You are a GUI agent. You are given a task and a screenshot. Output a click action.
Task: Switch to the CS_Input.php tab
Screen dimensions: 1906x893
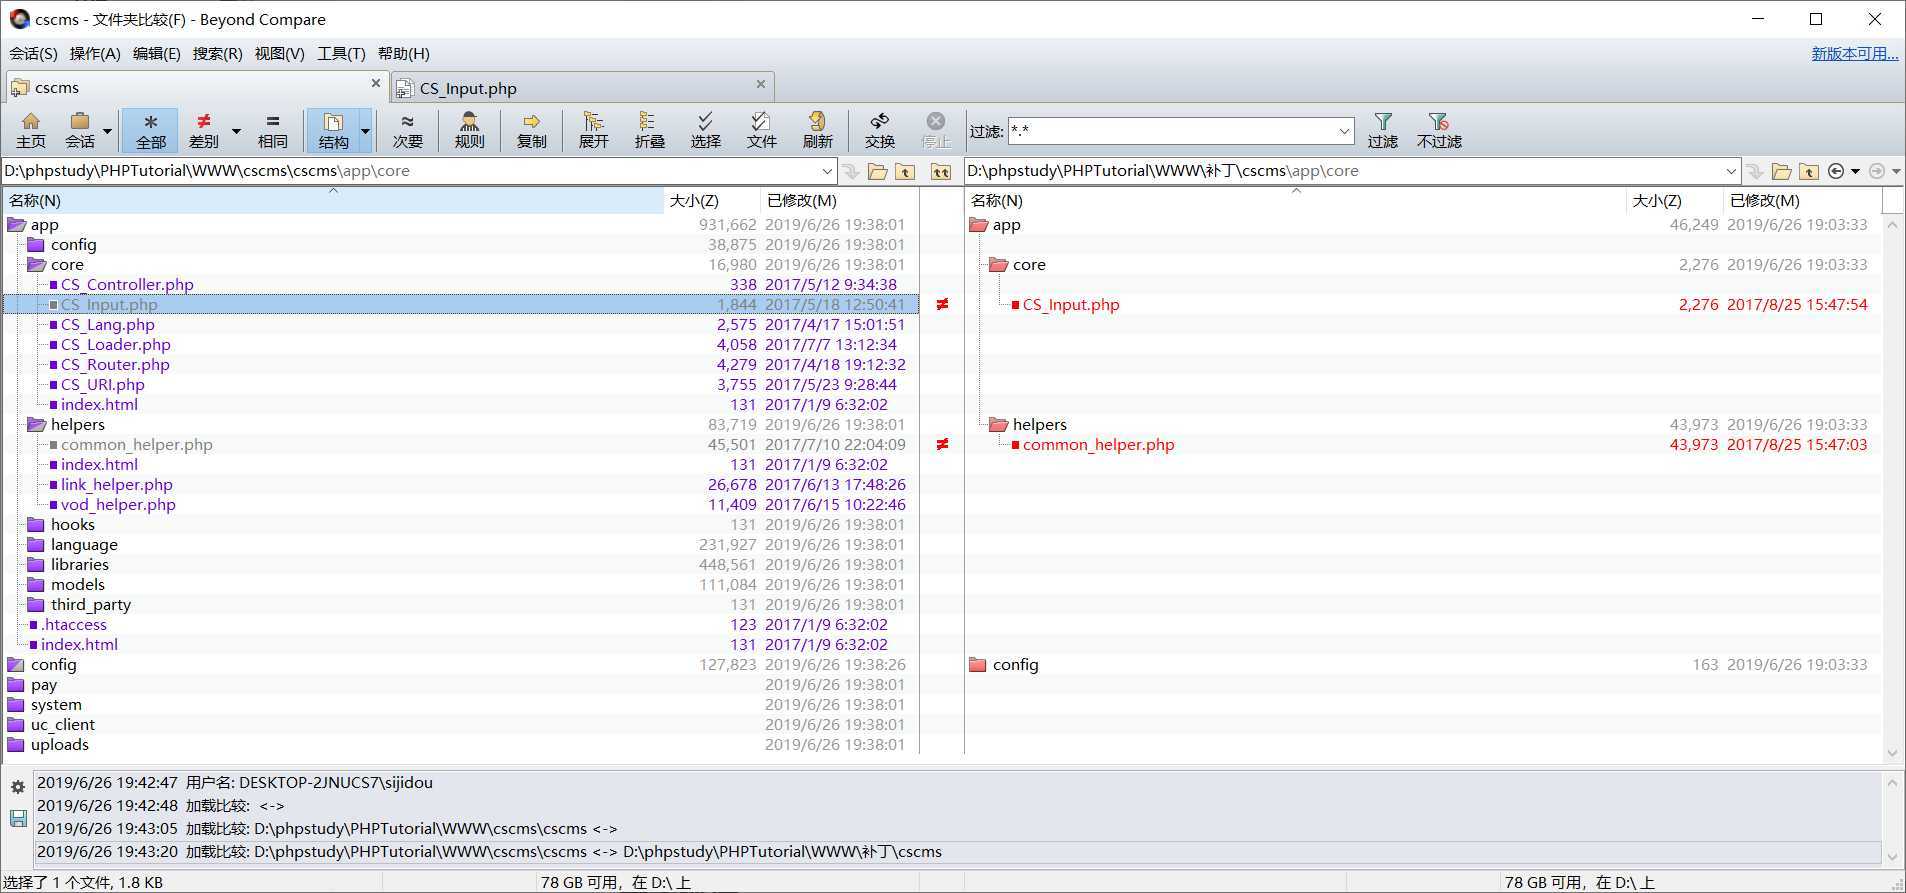click(468, 88)
